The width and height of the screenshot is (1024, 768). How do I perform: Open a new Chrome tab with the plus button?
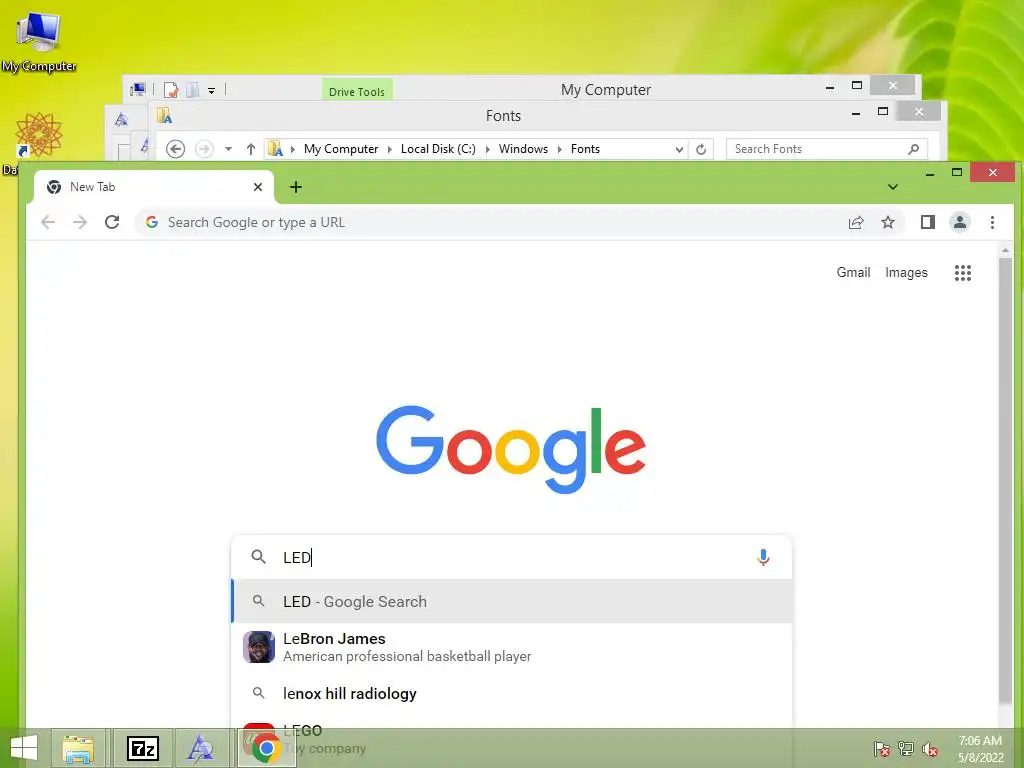click(x=296, y=187)
